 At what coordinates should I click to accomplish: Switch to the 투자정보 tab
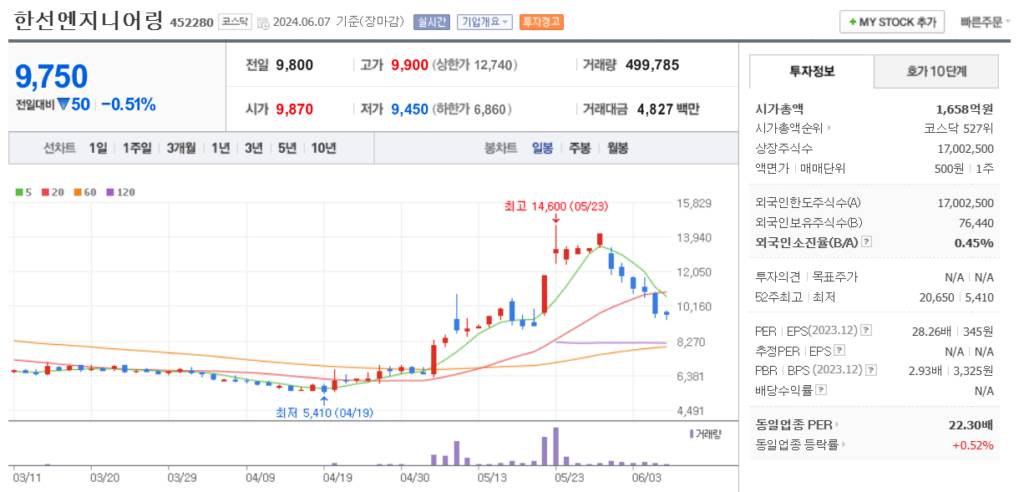(x=812, y=71)
